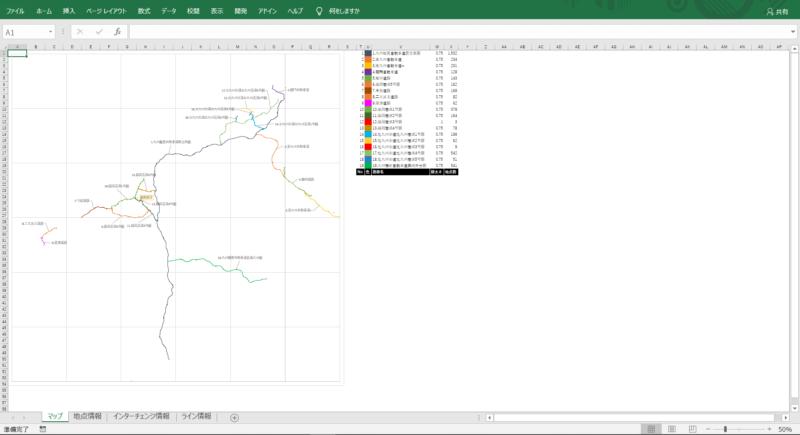Screen dimensions: 800x435
Task: Click the red color cell in row 12
Action: pyautogui.click(x=368, y=122)
